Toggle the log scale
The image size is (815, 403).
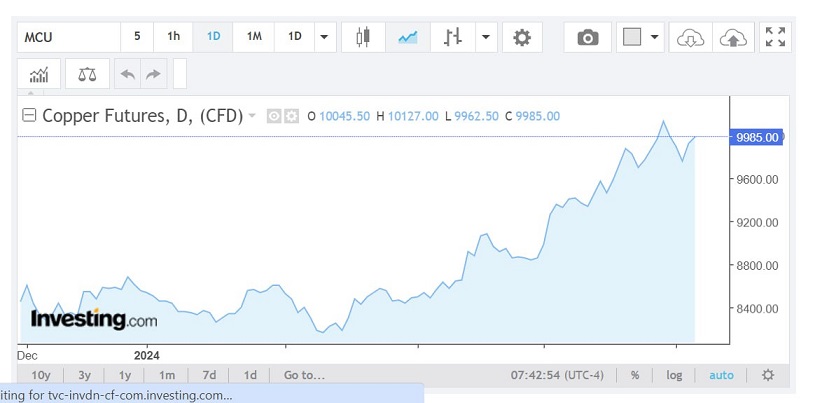pyautogui.click(x=674, y=375)
